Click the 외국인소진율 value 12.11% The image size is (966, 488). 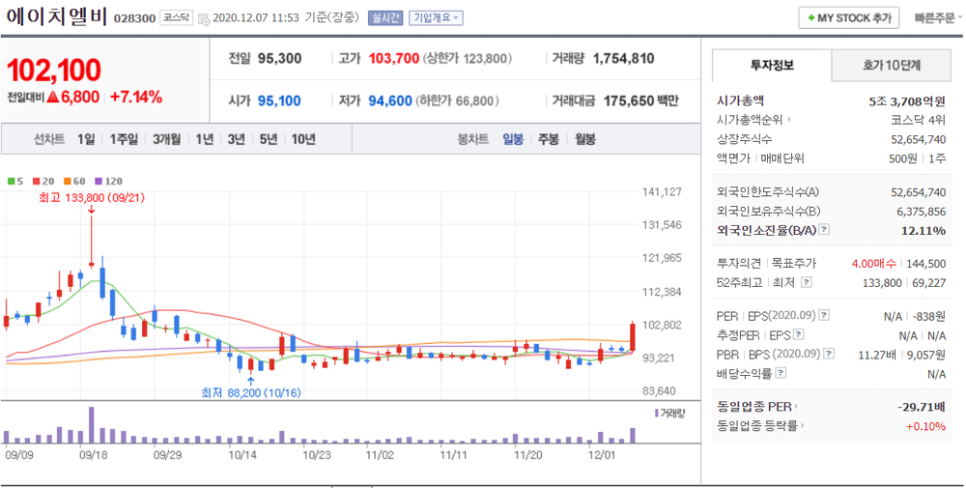tap(925, 230)
